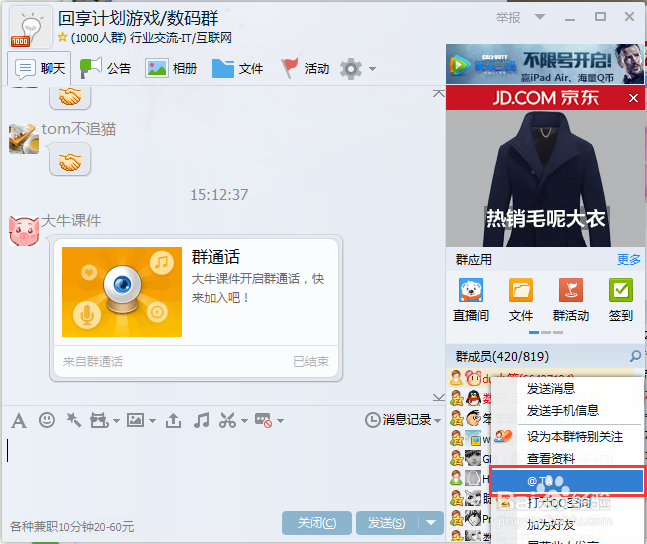Image resolution: width=647 pixels, height=544 pixels.
Task: Click the 来自群通话 source label
Action: click(93, 362)
